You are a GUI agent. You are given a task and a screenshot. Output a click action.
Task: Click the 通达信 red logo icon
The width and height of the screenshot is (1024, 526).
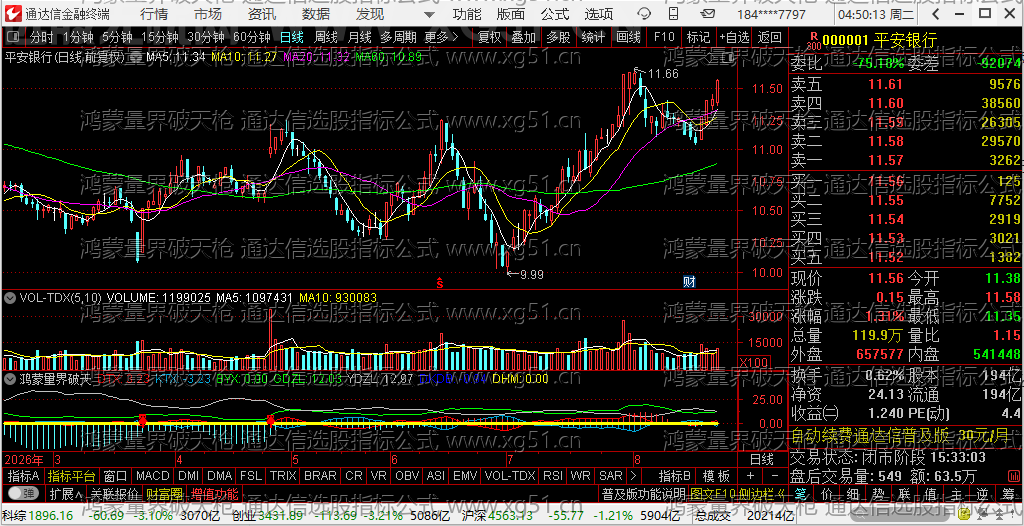(14, 14)
